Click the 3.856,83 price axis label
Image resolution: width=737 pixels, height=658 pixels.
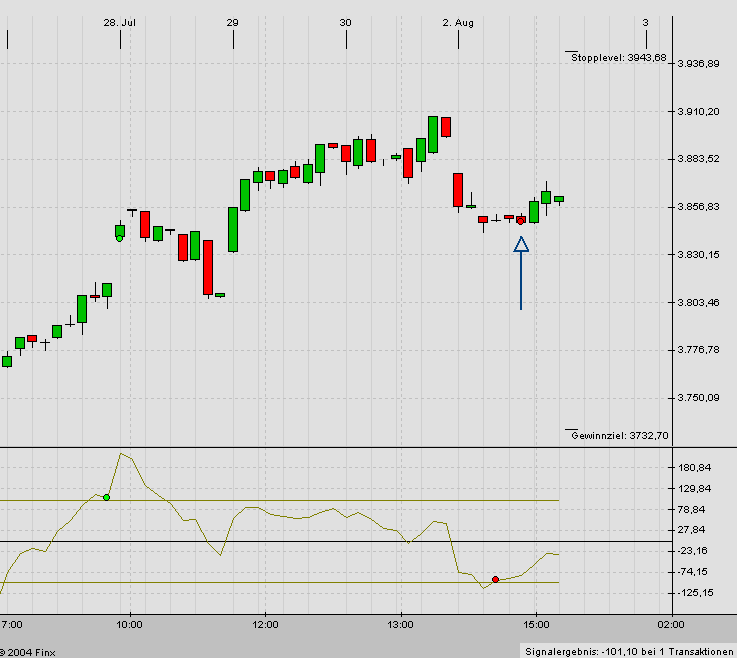(699, 207)
